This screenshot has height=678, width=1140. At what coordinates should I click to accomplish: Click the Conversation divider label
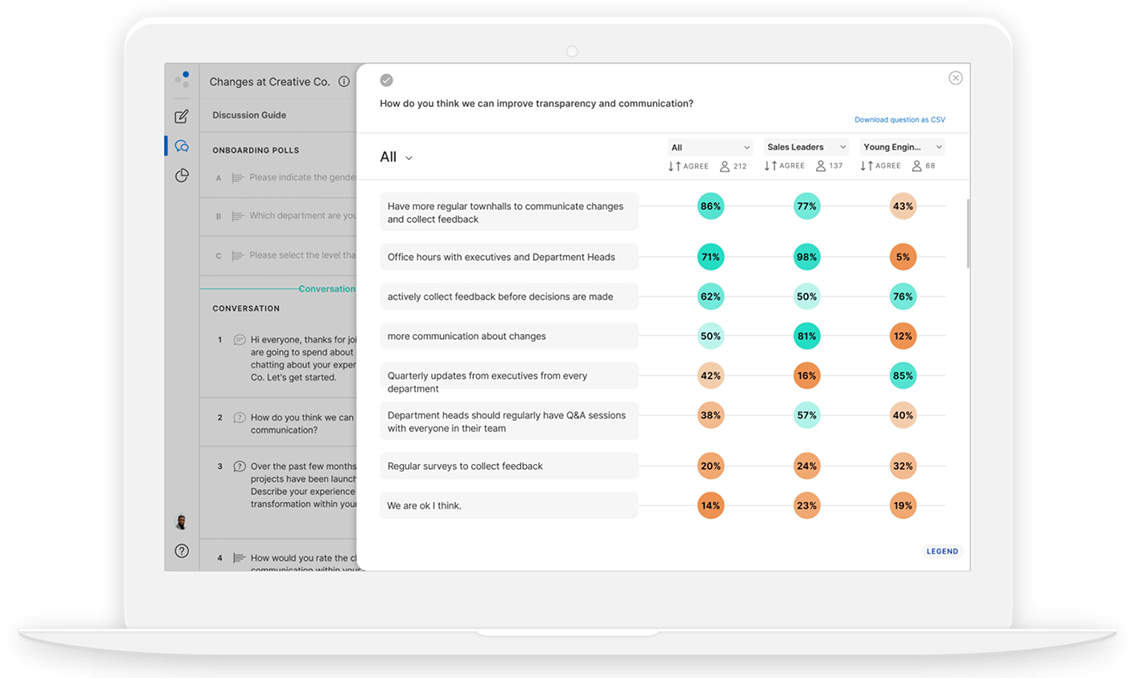pyautogui.click(x=326, y=288)
